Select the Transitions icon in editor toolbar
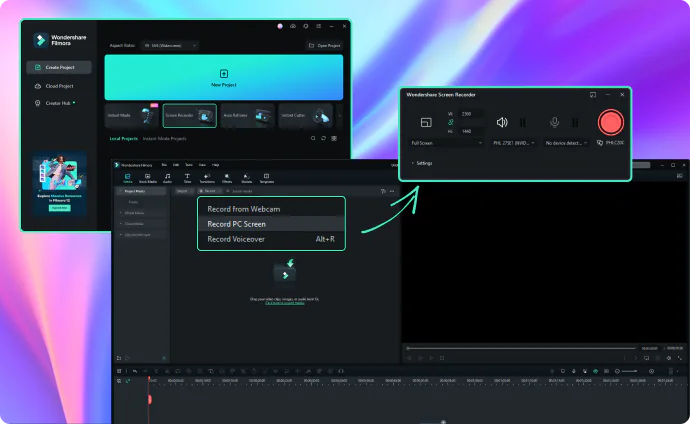This screenshot has width=690, height=424. (207, 178)
